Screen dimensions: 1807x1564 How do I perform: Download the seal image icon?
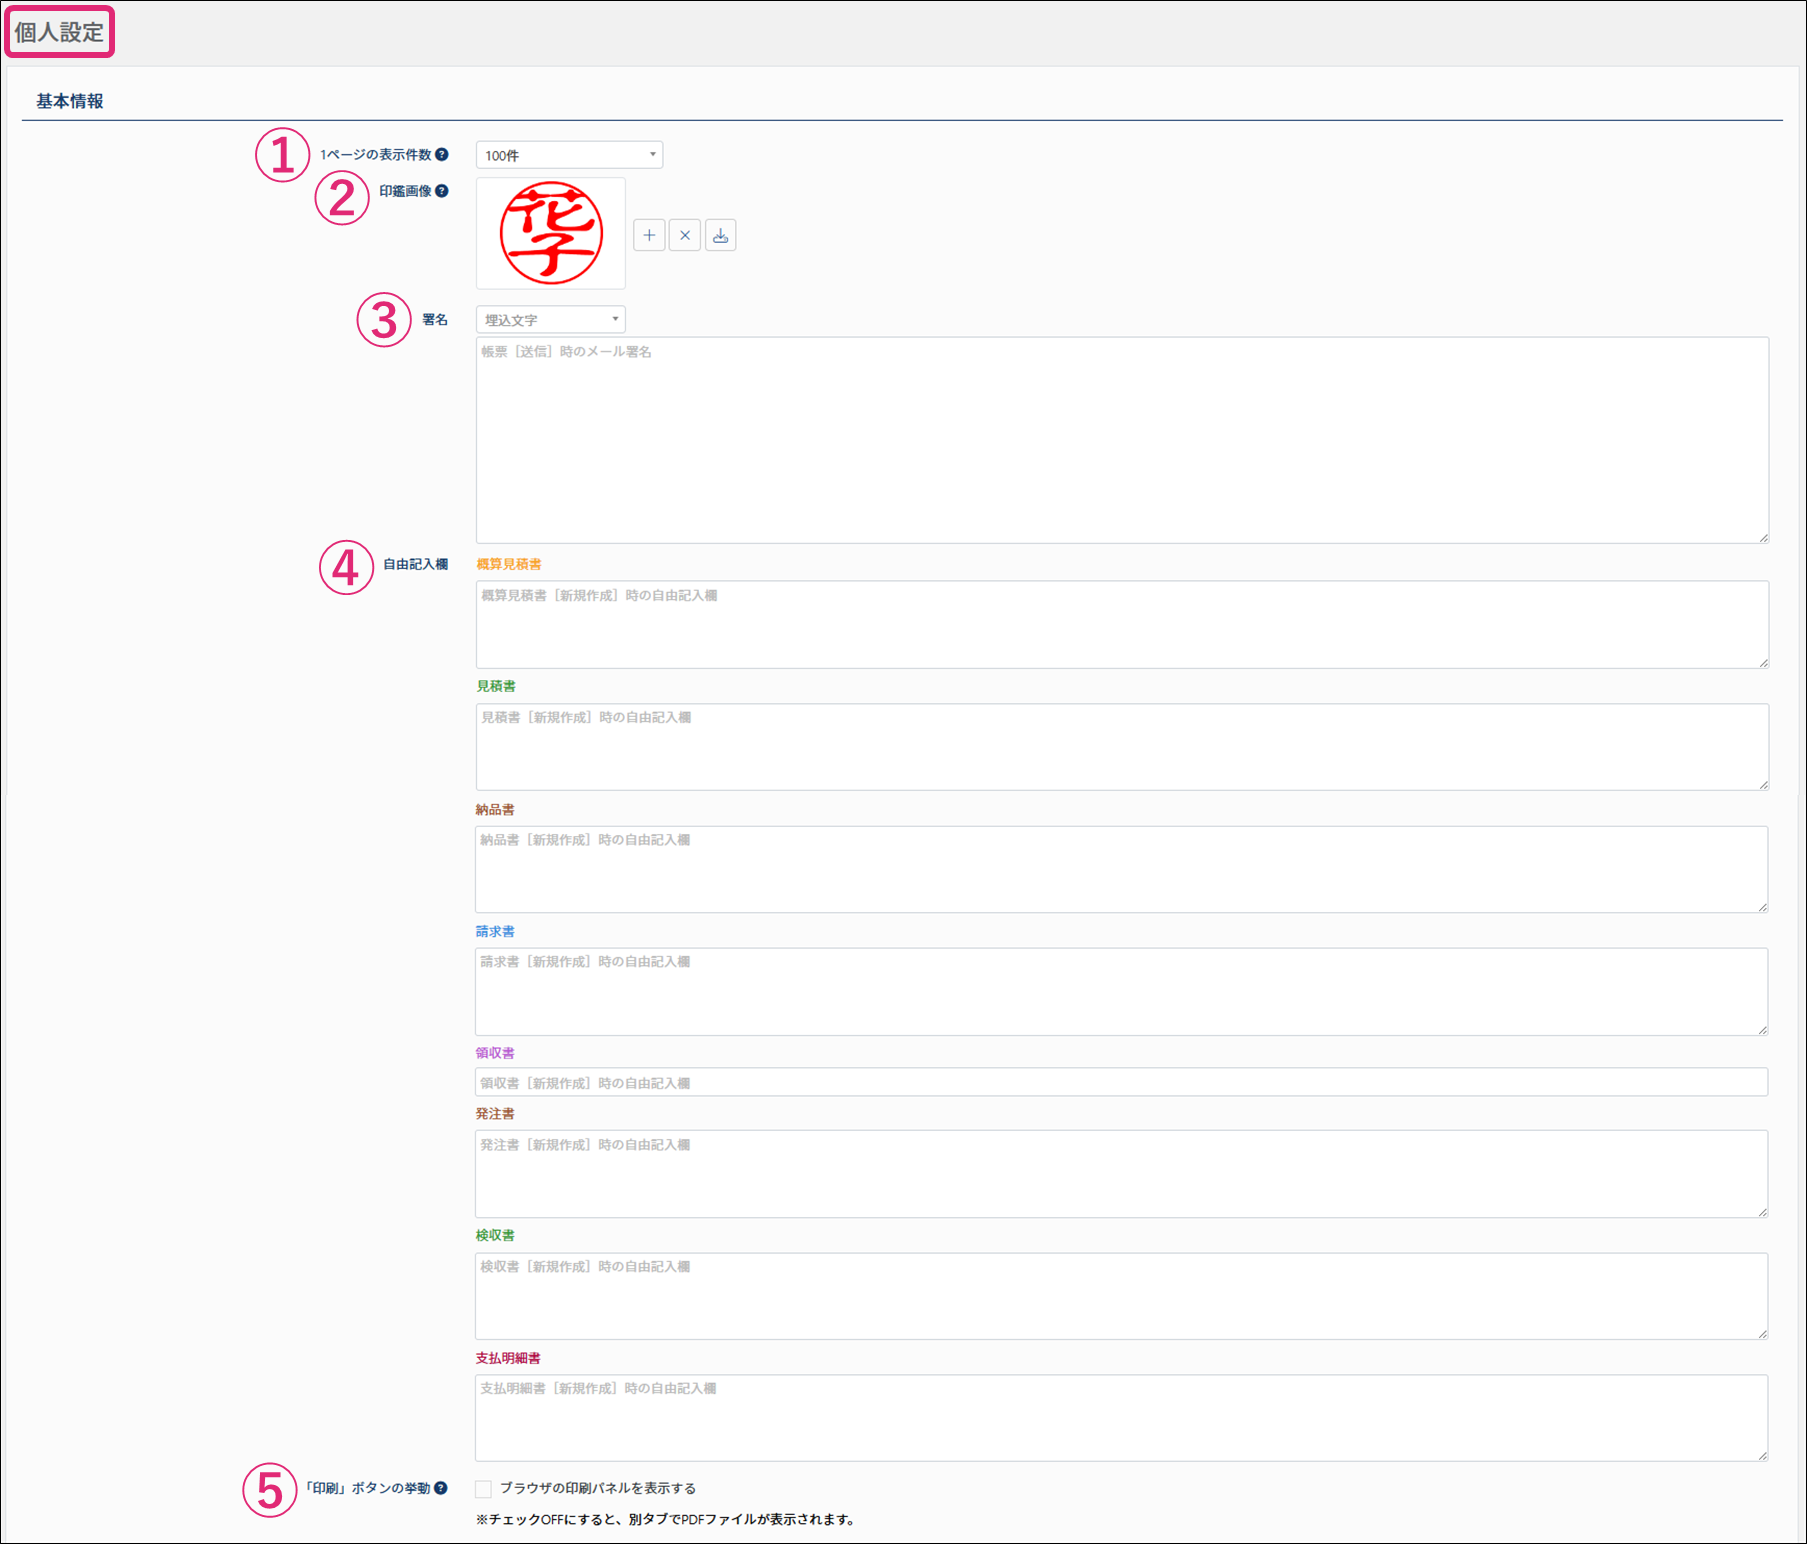(x=720, y=235)
